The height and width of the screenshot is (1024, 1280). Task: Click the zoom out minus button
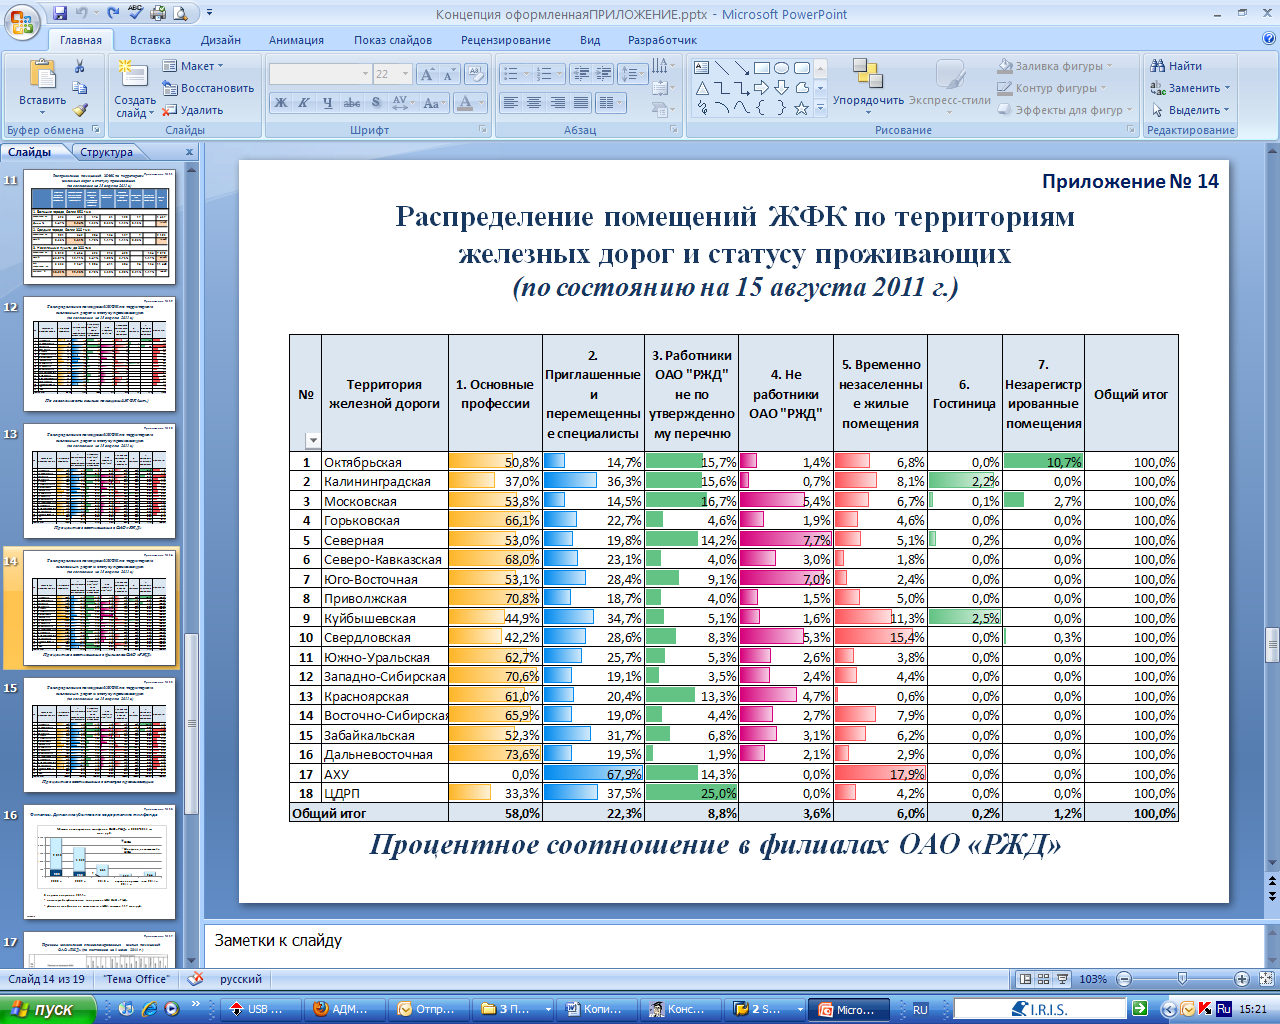pyautogui.click(x=1124, y=979)
